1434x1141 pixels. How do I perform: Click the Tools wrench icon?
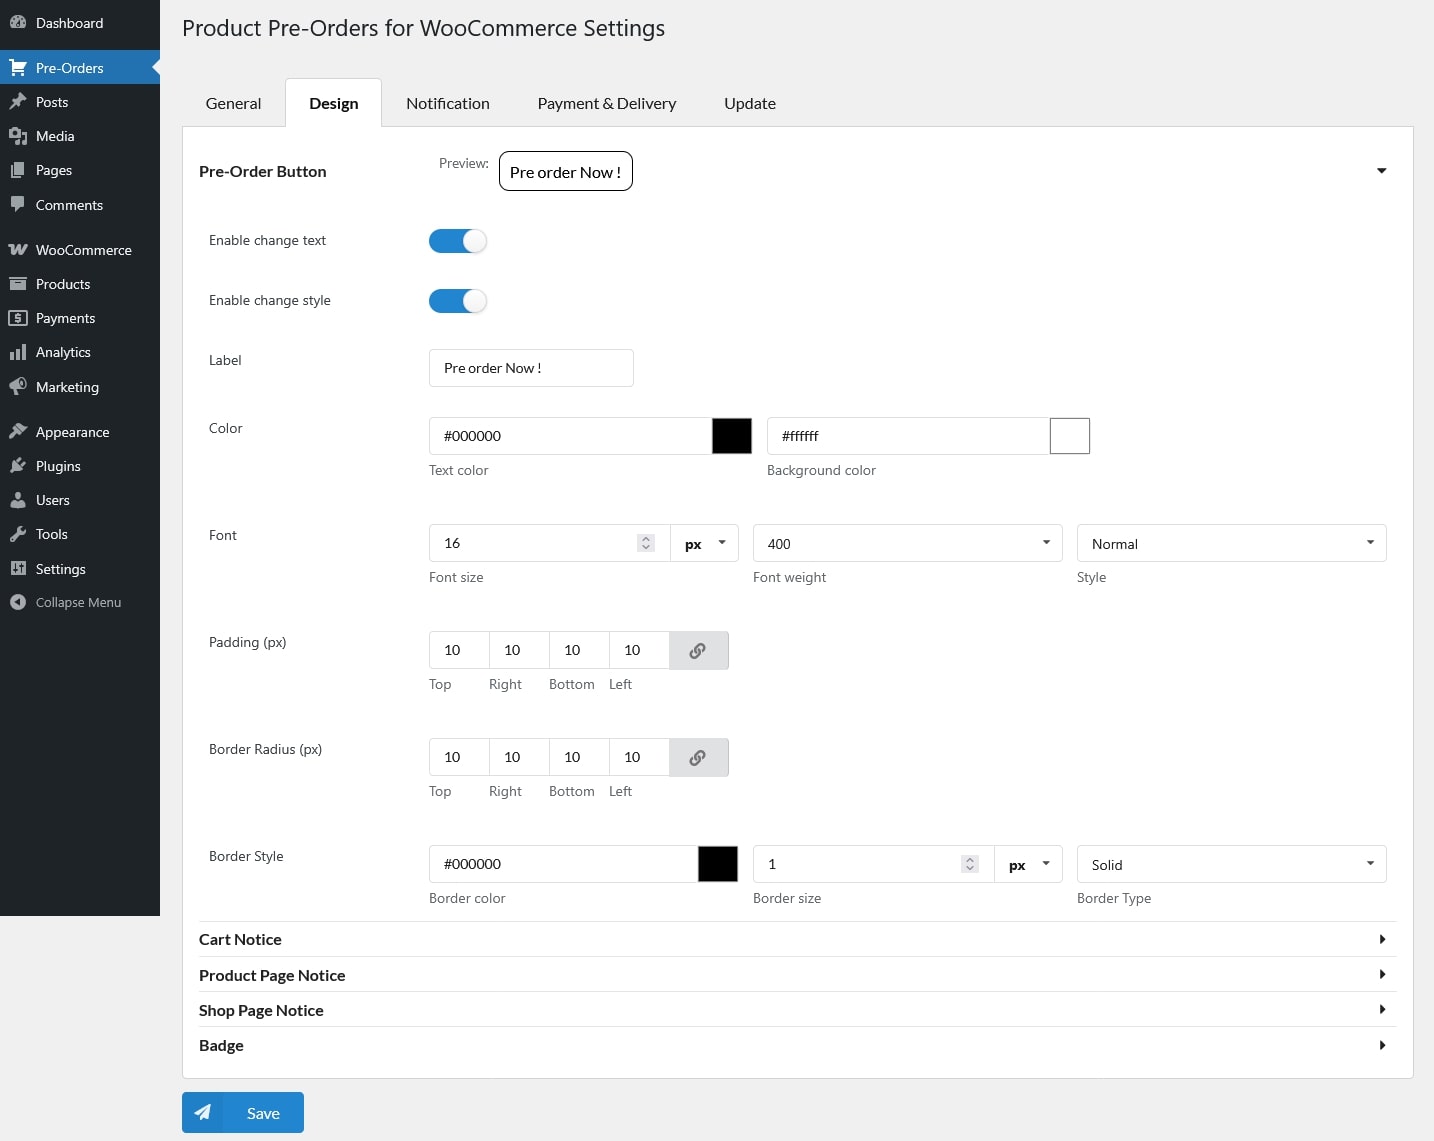click(18, 534)
